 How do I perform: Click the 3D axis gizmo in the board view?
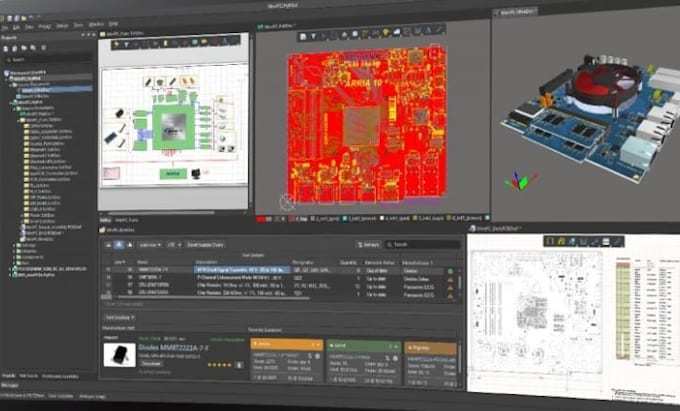pos(521,180)
